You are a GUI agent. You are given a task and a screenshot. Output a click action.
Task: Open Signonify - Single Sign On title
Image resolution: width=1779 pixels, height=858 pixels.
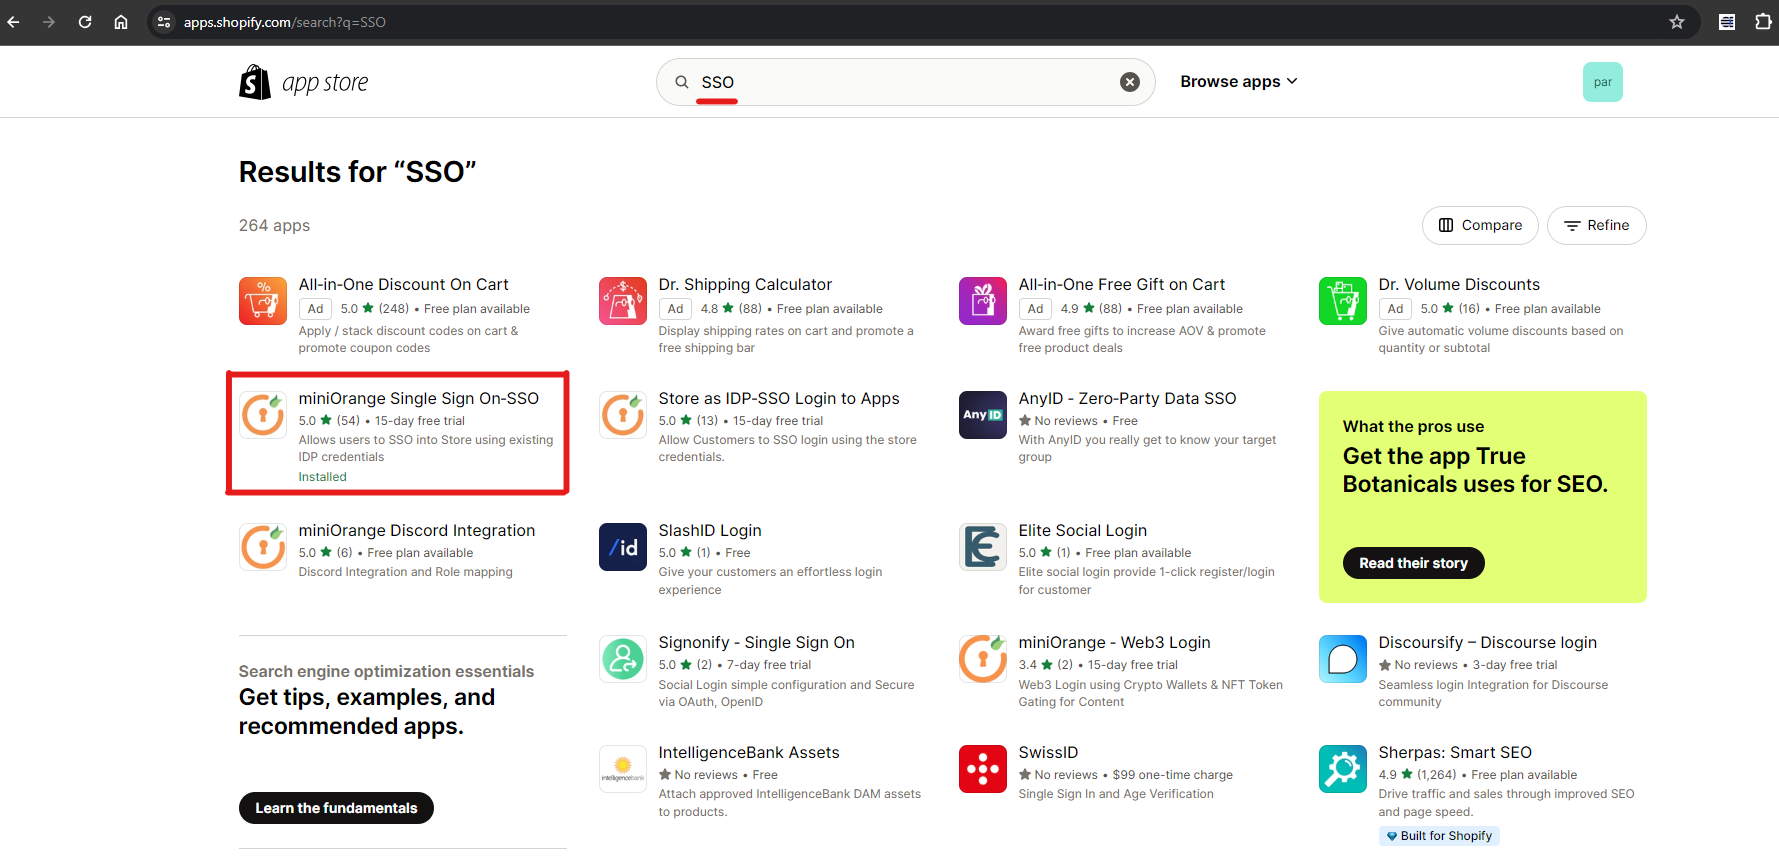(x=756, y=642)
